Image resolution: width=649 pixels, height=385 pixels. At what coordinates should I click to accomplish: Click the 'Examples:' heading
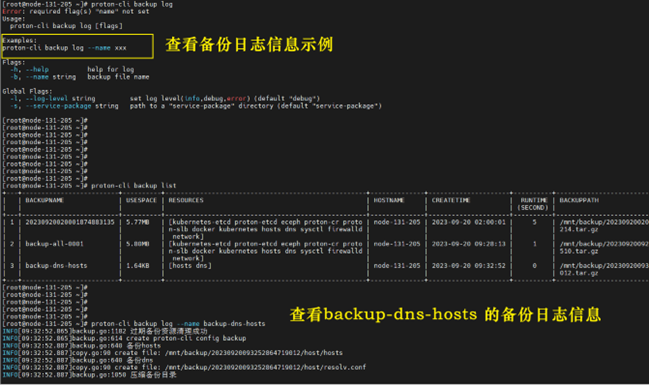click(19, 41)
